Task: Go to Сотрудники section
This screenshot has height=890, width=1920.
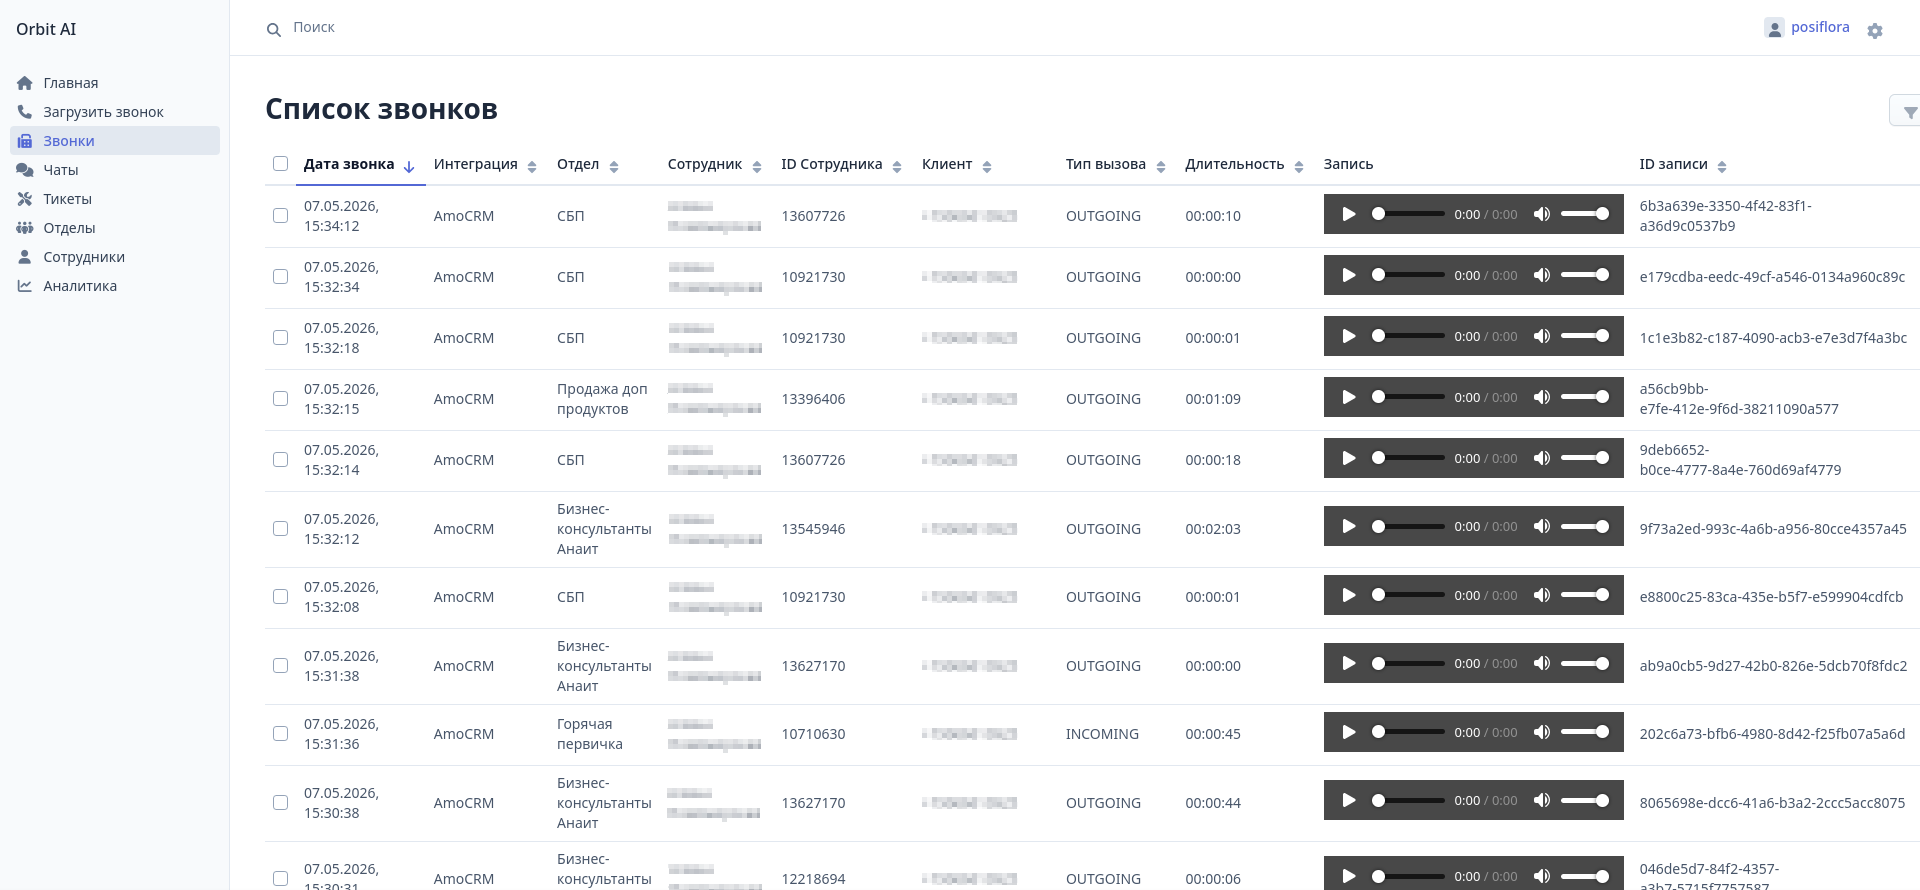Action: (115, 257)
